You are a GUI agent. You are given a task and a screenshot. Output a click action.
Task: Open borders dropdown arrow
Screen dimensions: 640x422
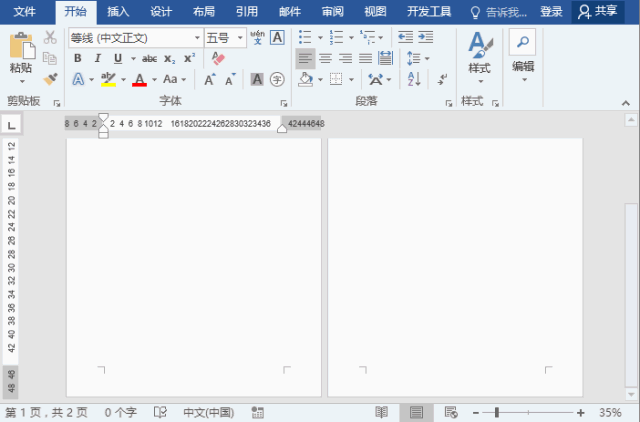click(x=351, y=80)
